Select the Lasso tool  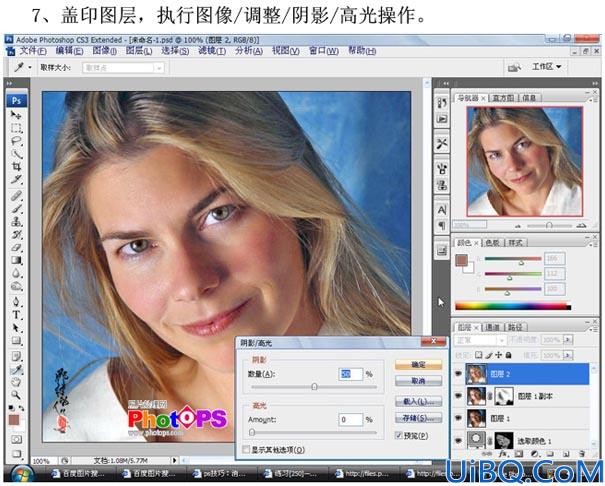[16, 141]
